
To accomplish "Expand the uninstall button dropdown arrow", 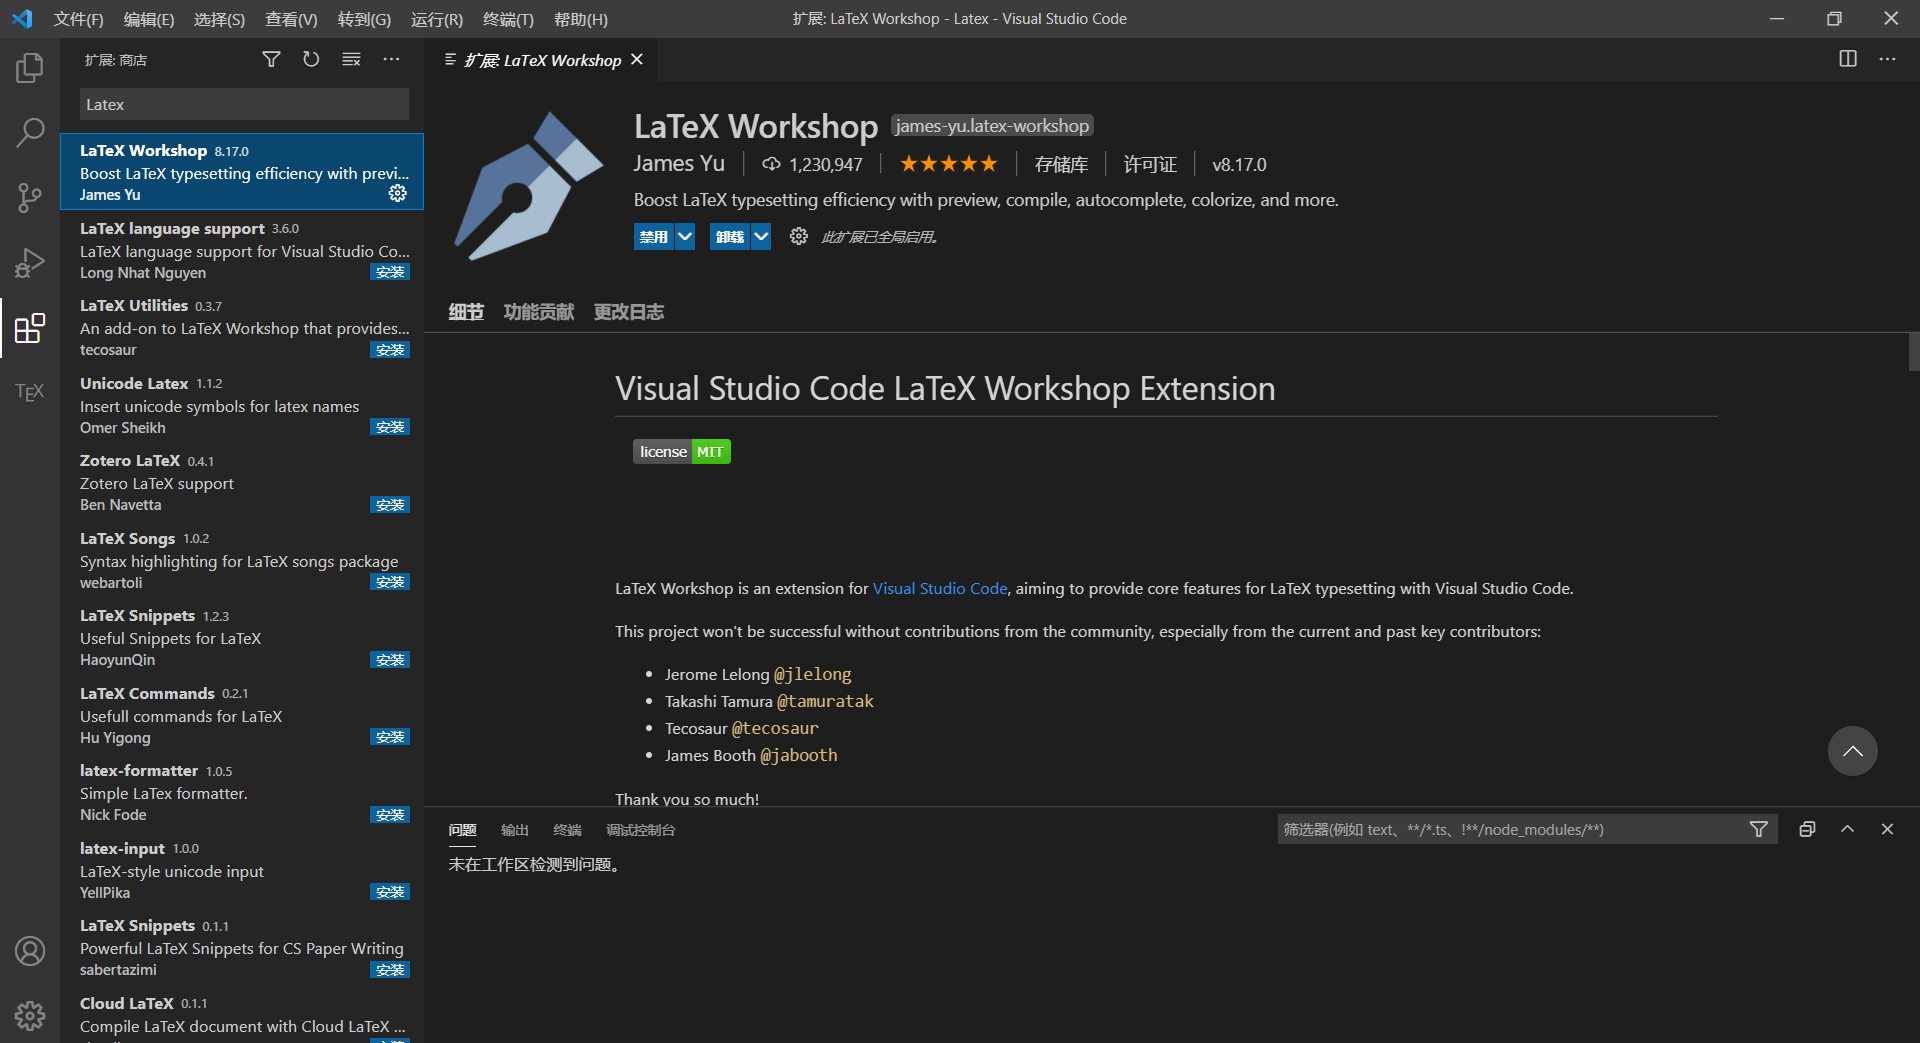I will point(761,237).
